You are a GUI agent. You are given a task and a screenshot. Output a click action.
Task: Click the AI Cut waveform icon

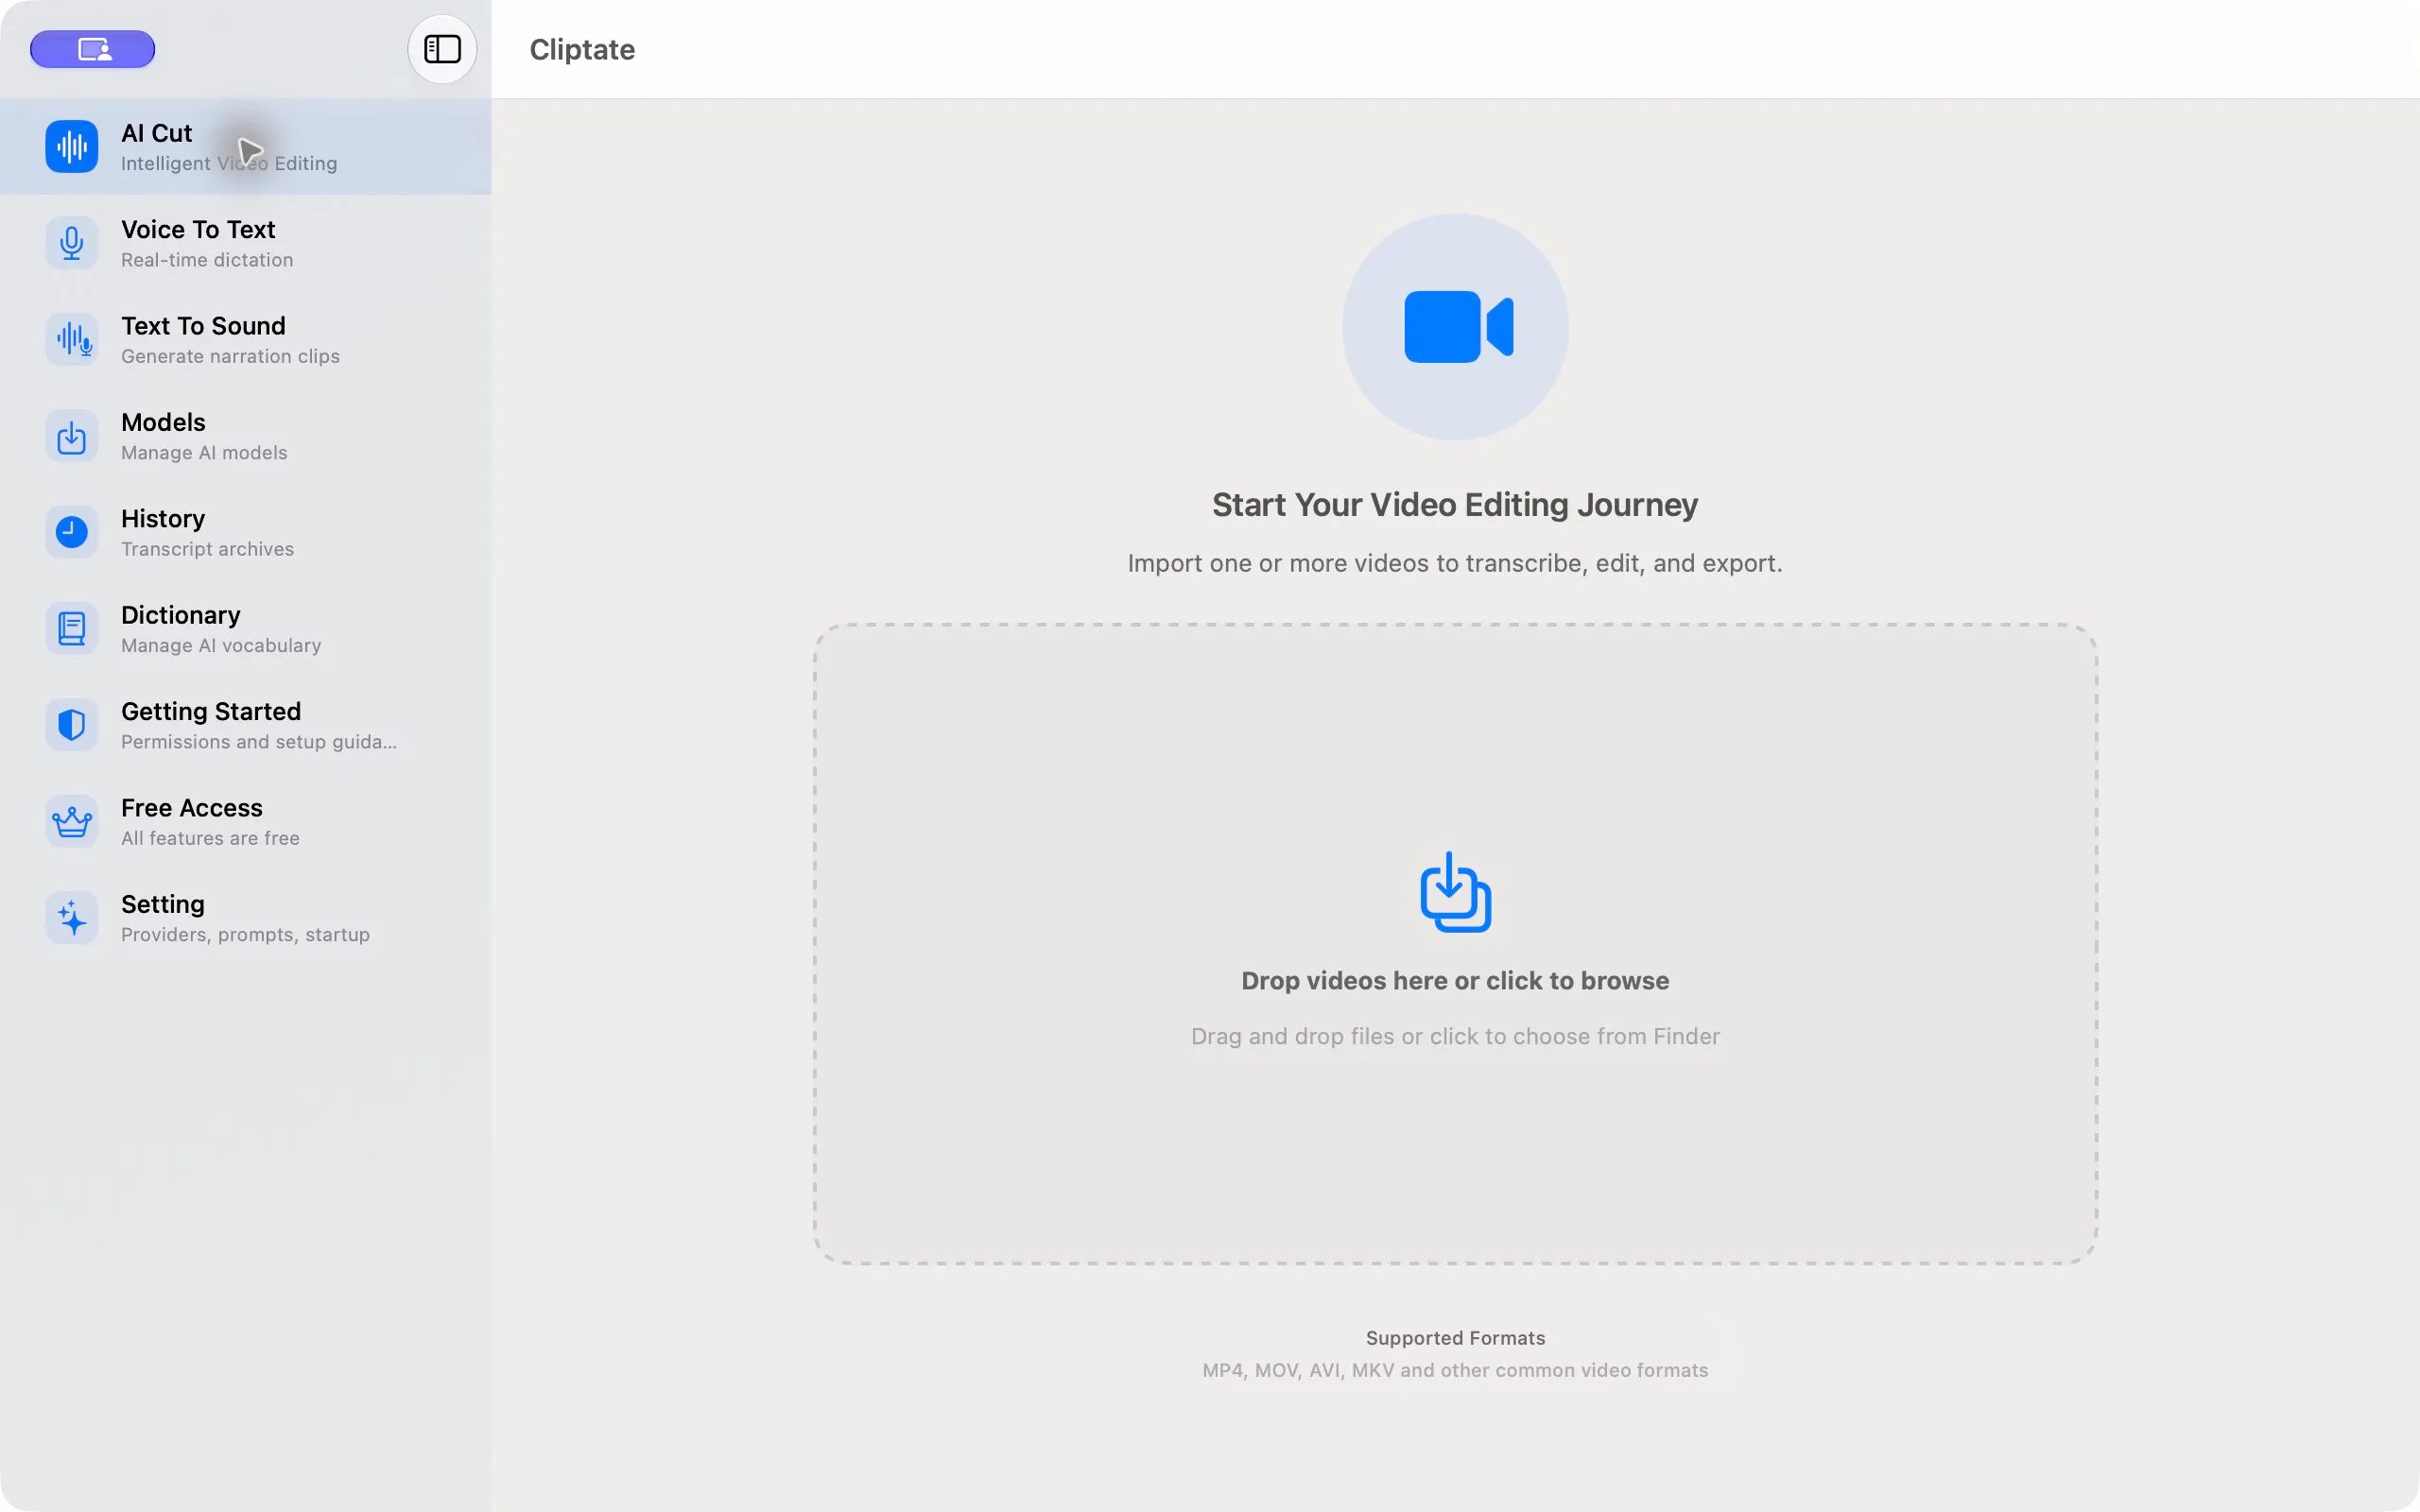click(72, 147)
